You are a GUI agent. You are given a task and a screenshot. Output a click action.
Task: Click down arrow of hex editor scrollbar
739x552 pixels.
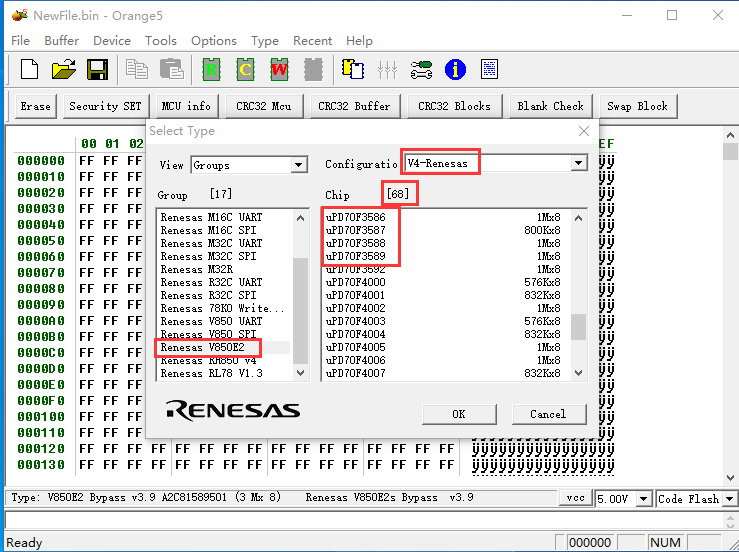point(730,477)
